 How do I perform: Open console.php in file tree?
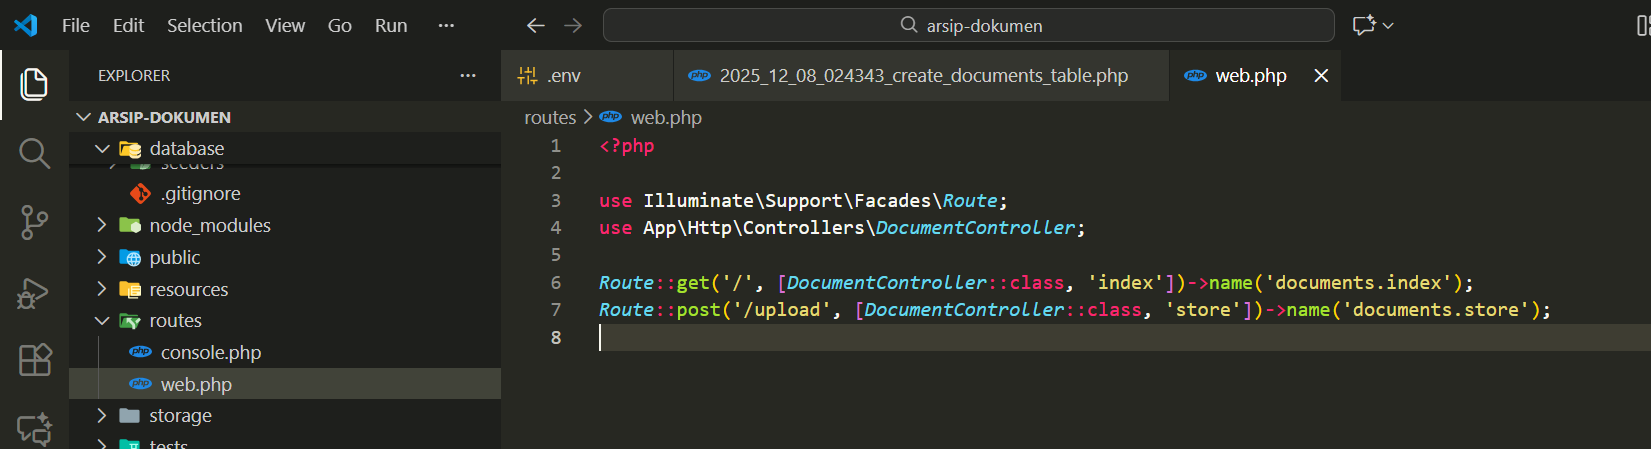click(x=210, y=352)
